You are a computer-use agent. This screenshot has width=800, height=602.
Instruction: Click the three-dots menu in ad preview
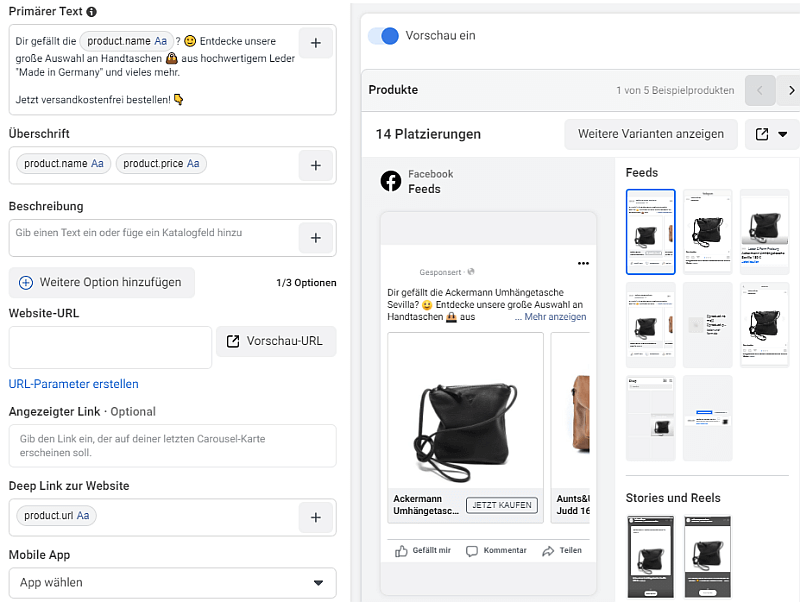point(583,263)
